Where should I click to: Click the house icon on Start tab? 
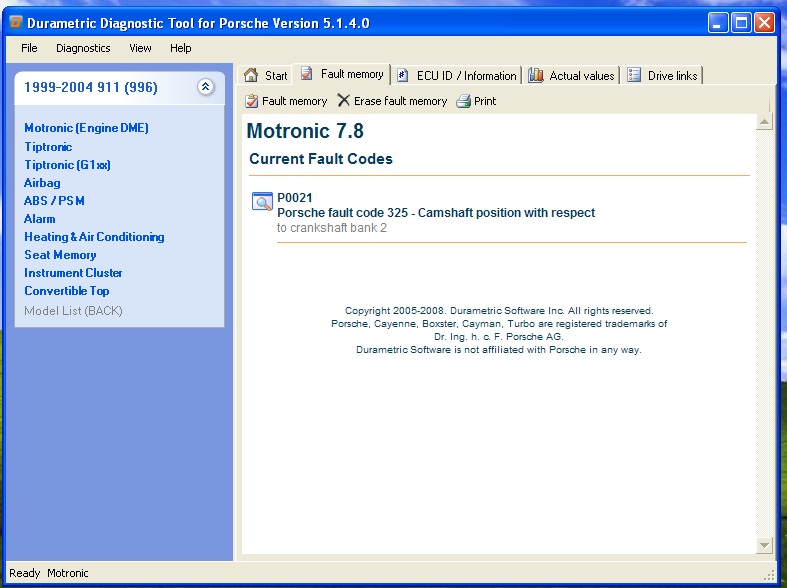(x=251, y=75)
